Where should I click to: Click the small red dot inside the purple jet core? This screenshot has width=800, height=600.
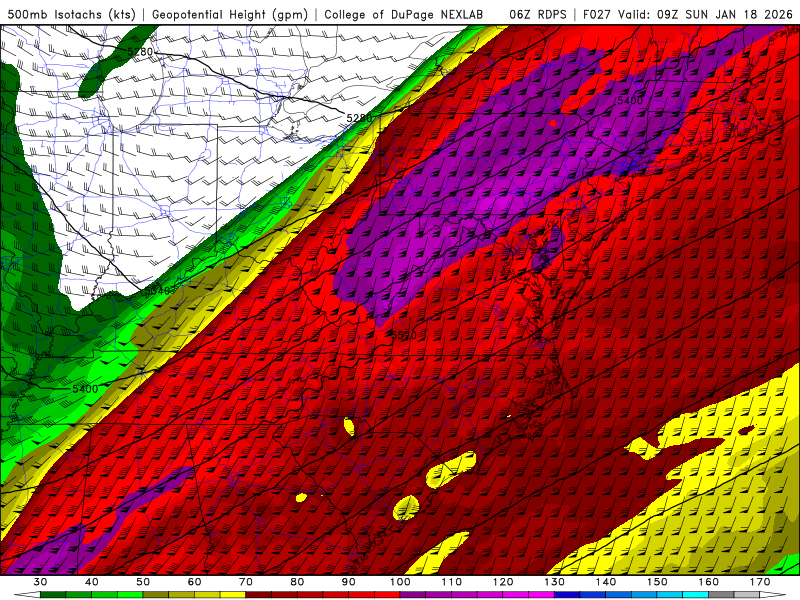[553, 123]
